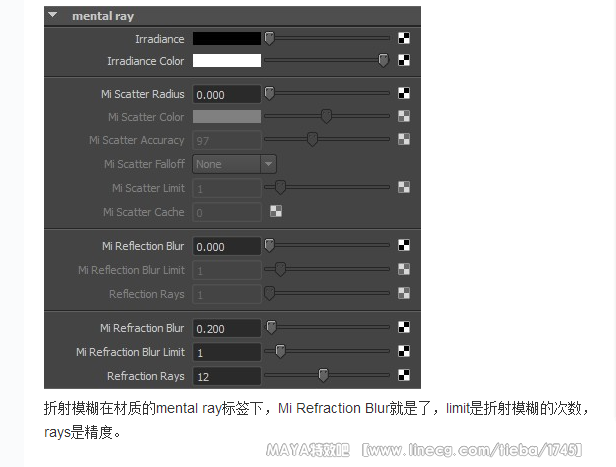Click the Mi Scatter Accuracy value field
The height and width of the screenshot is (467, 616).
pyautogui.click(x=227, y=140)
